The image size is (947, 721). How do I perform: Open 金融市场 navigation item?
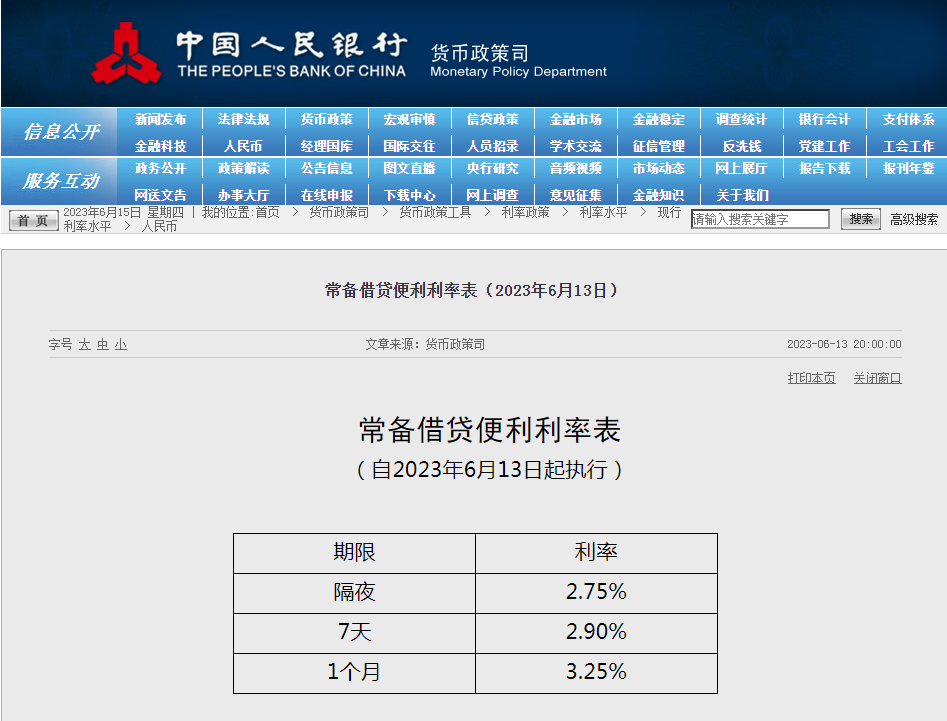click(576, 120)
